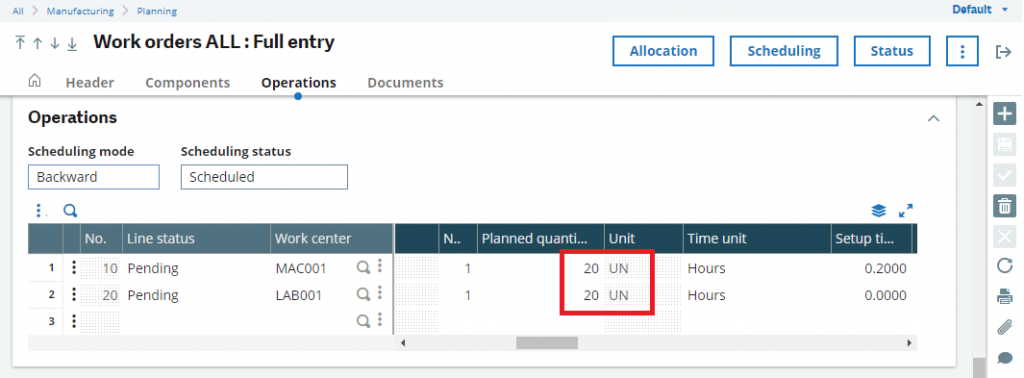The width and height of the screenshot is (1024, 378).
Task: Open comments with the speech bubble icon
Action: click(x=1004, y=358)
